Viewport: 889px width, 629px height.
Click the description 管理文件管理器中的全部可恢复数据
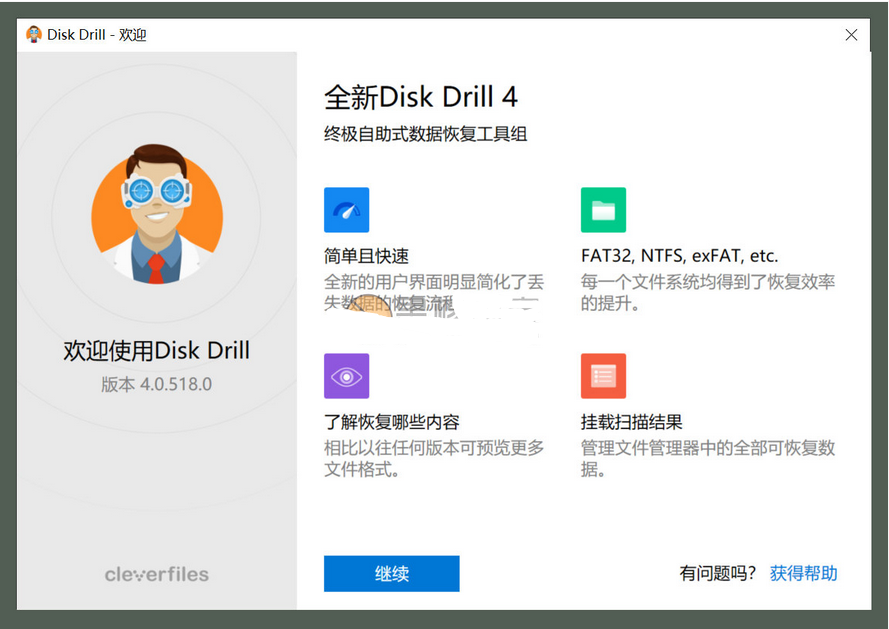click(708, 459)
